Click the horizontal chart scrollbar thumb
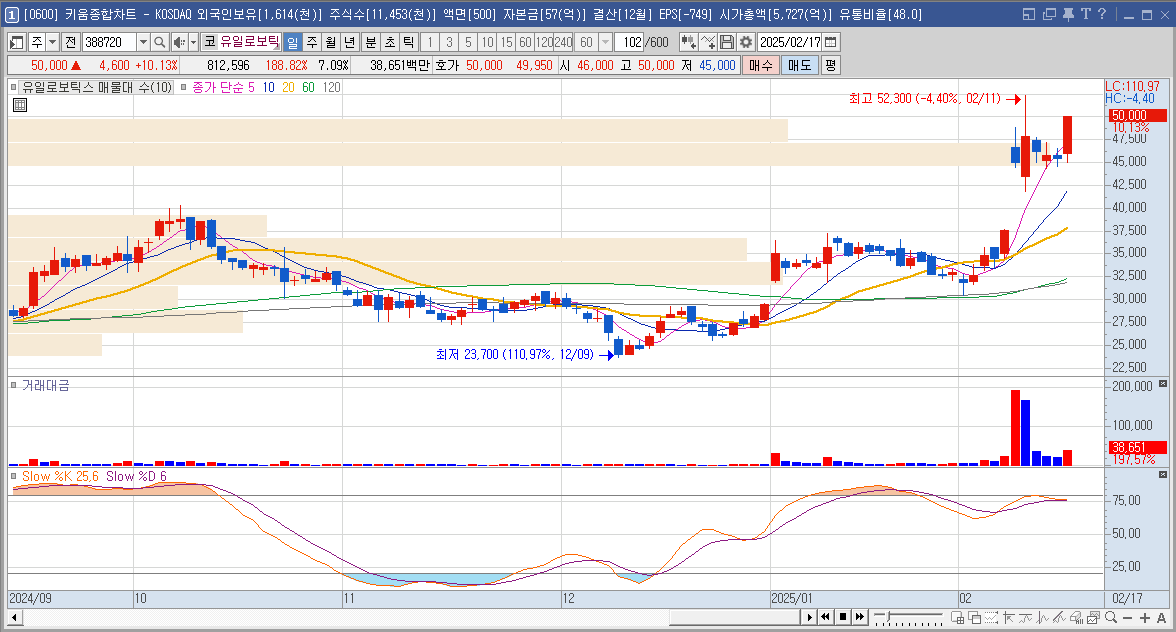 (734, 618)
